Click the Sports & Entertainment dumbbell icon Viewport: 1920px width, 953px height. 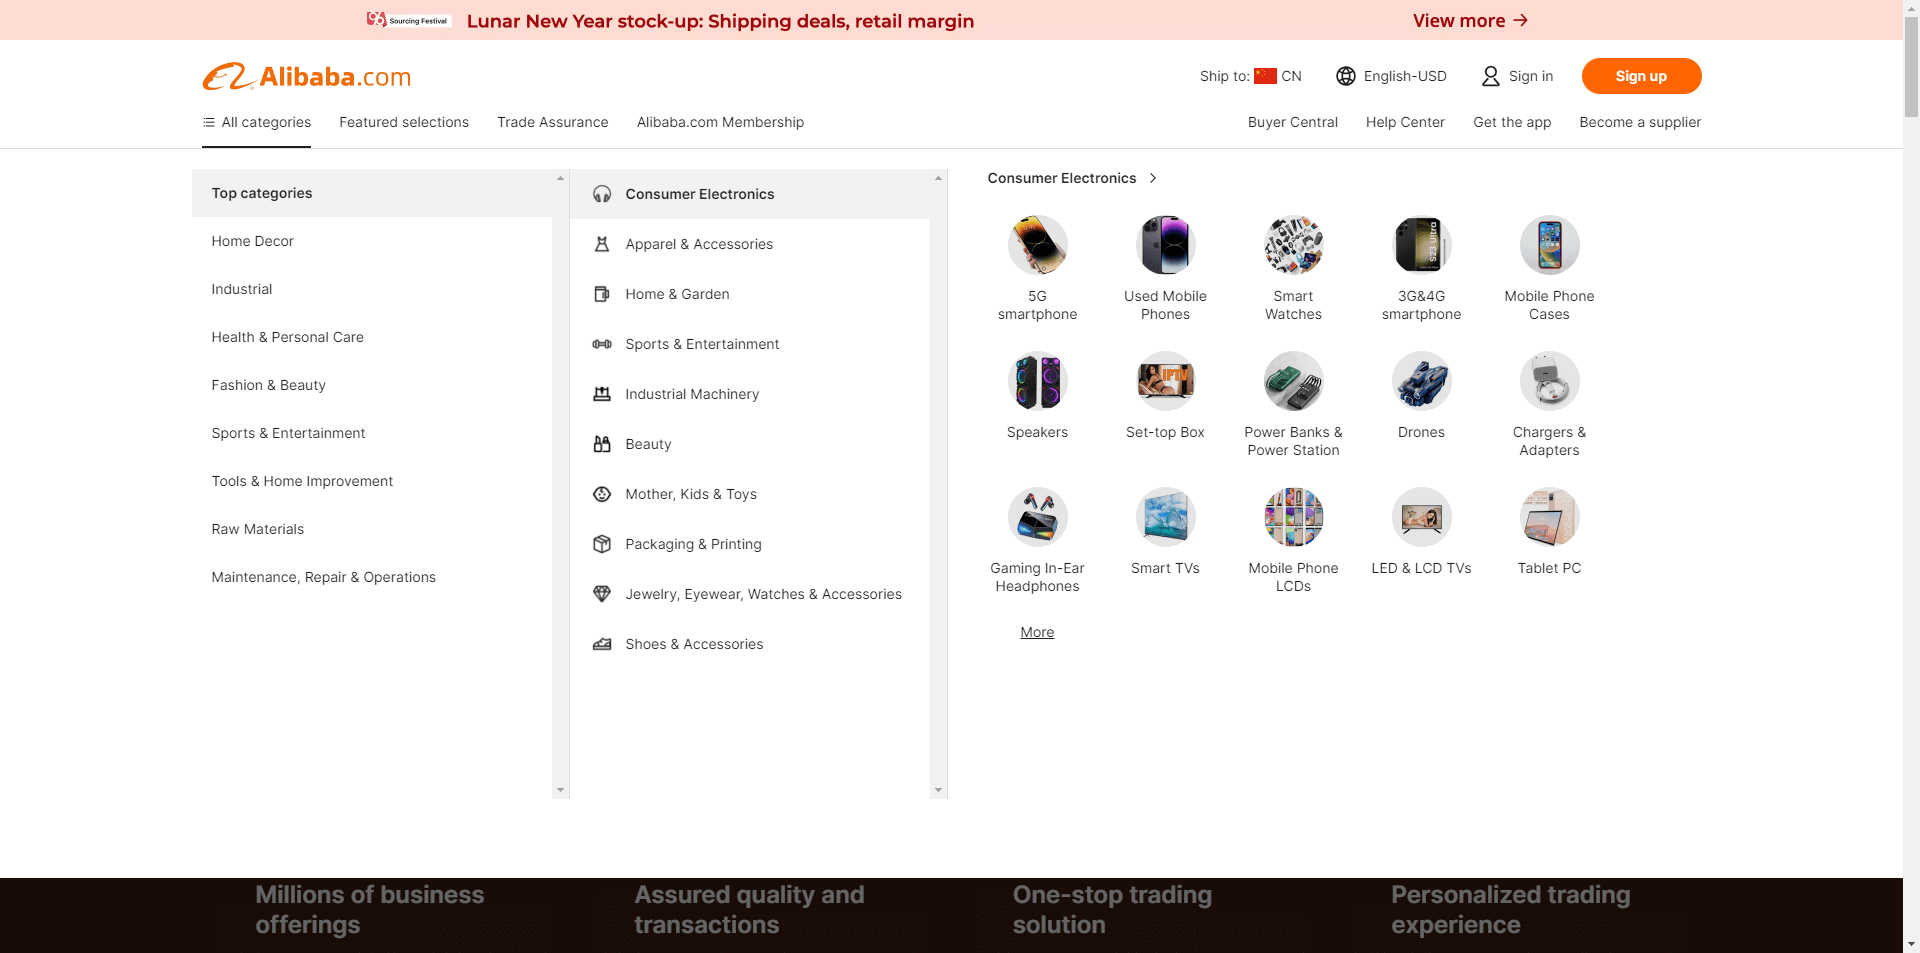602,344
